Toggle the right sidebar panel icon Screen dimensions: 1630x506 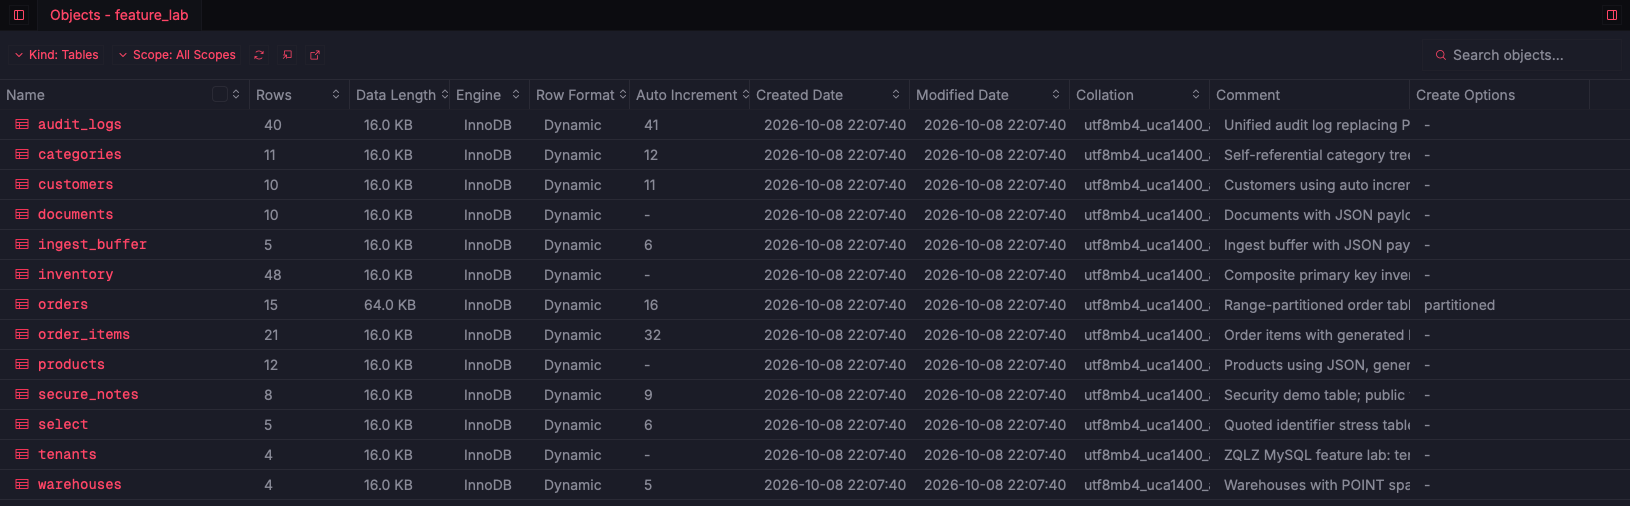pyautogui.click(x=1612, y=15)
